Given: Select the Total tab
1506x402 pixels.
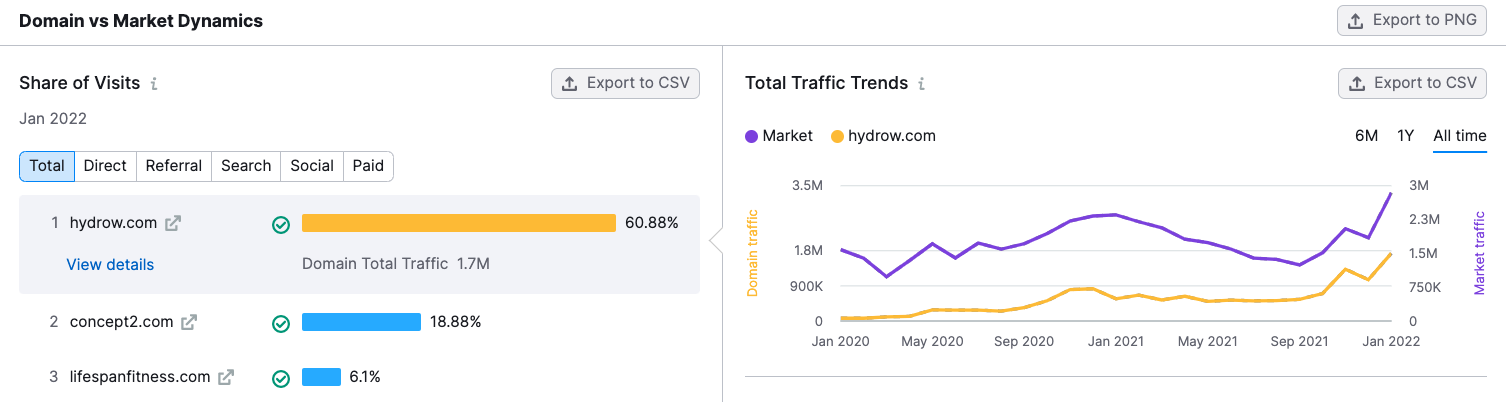Looking at the screenshot, I should pyautogui.click(x=47, y=166).
